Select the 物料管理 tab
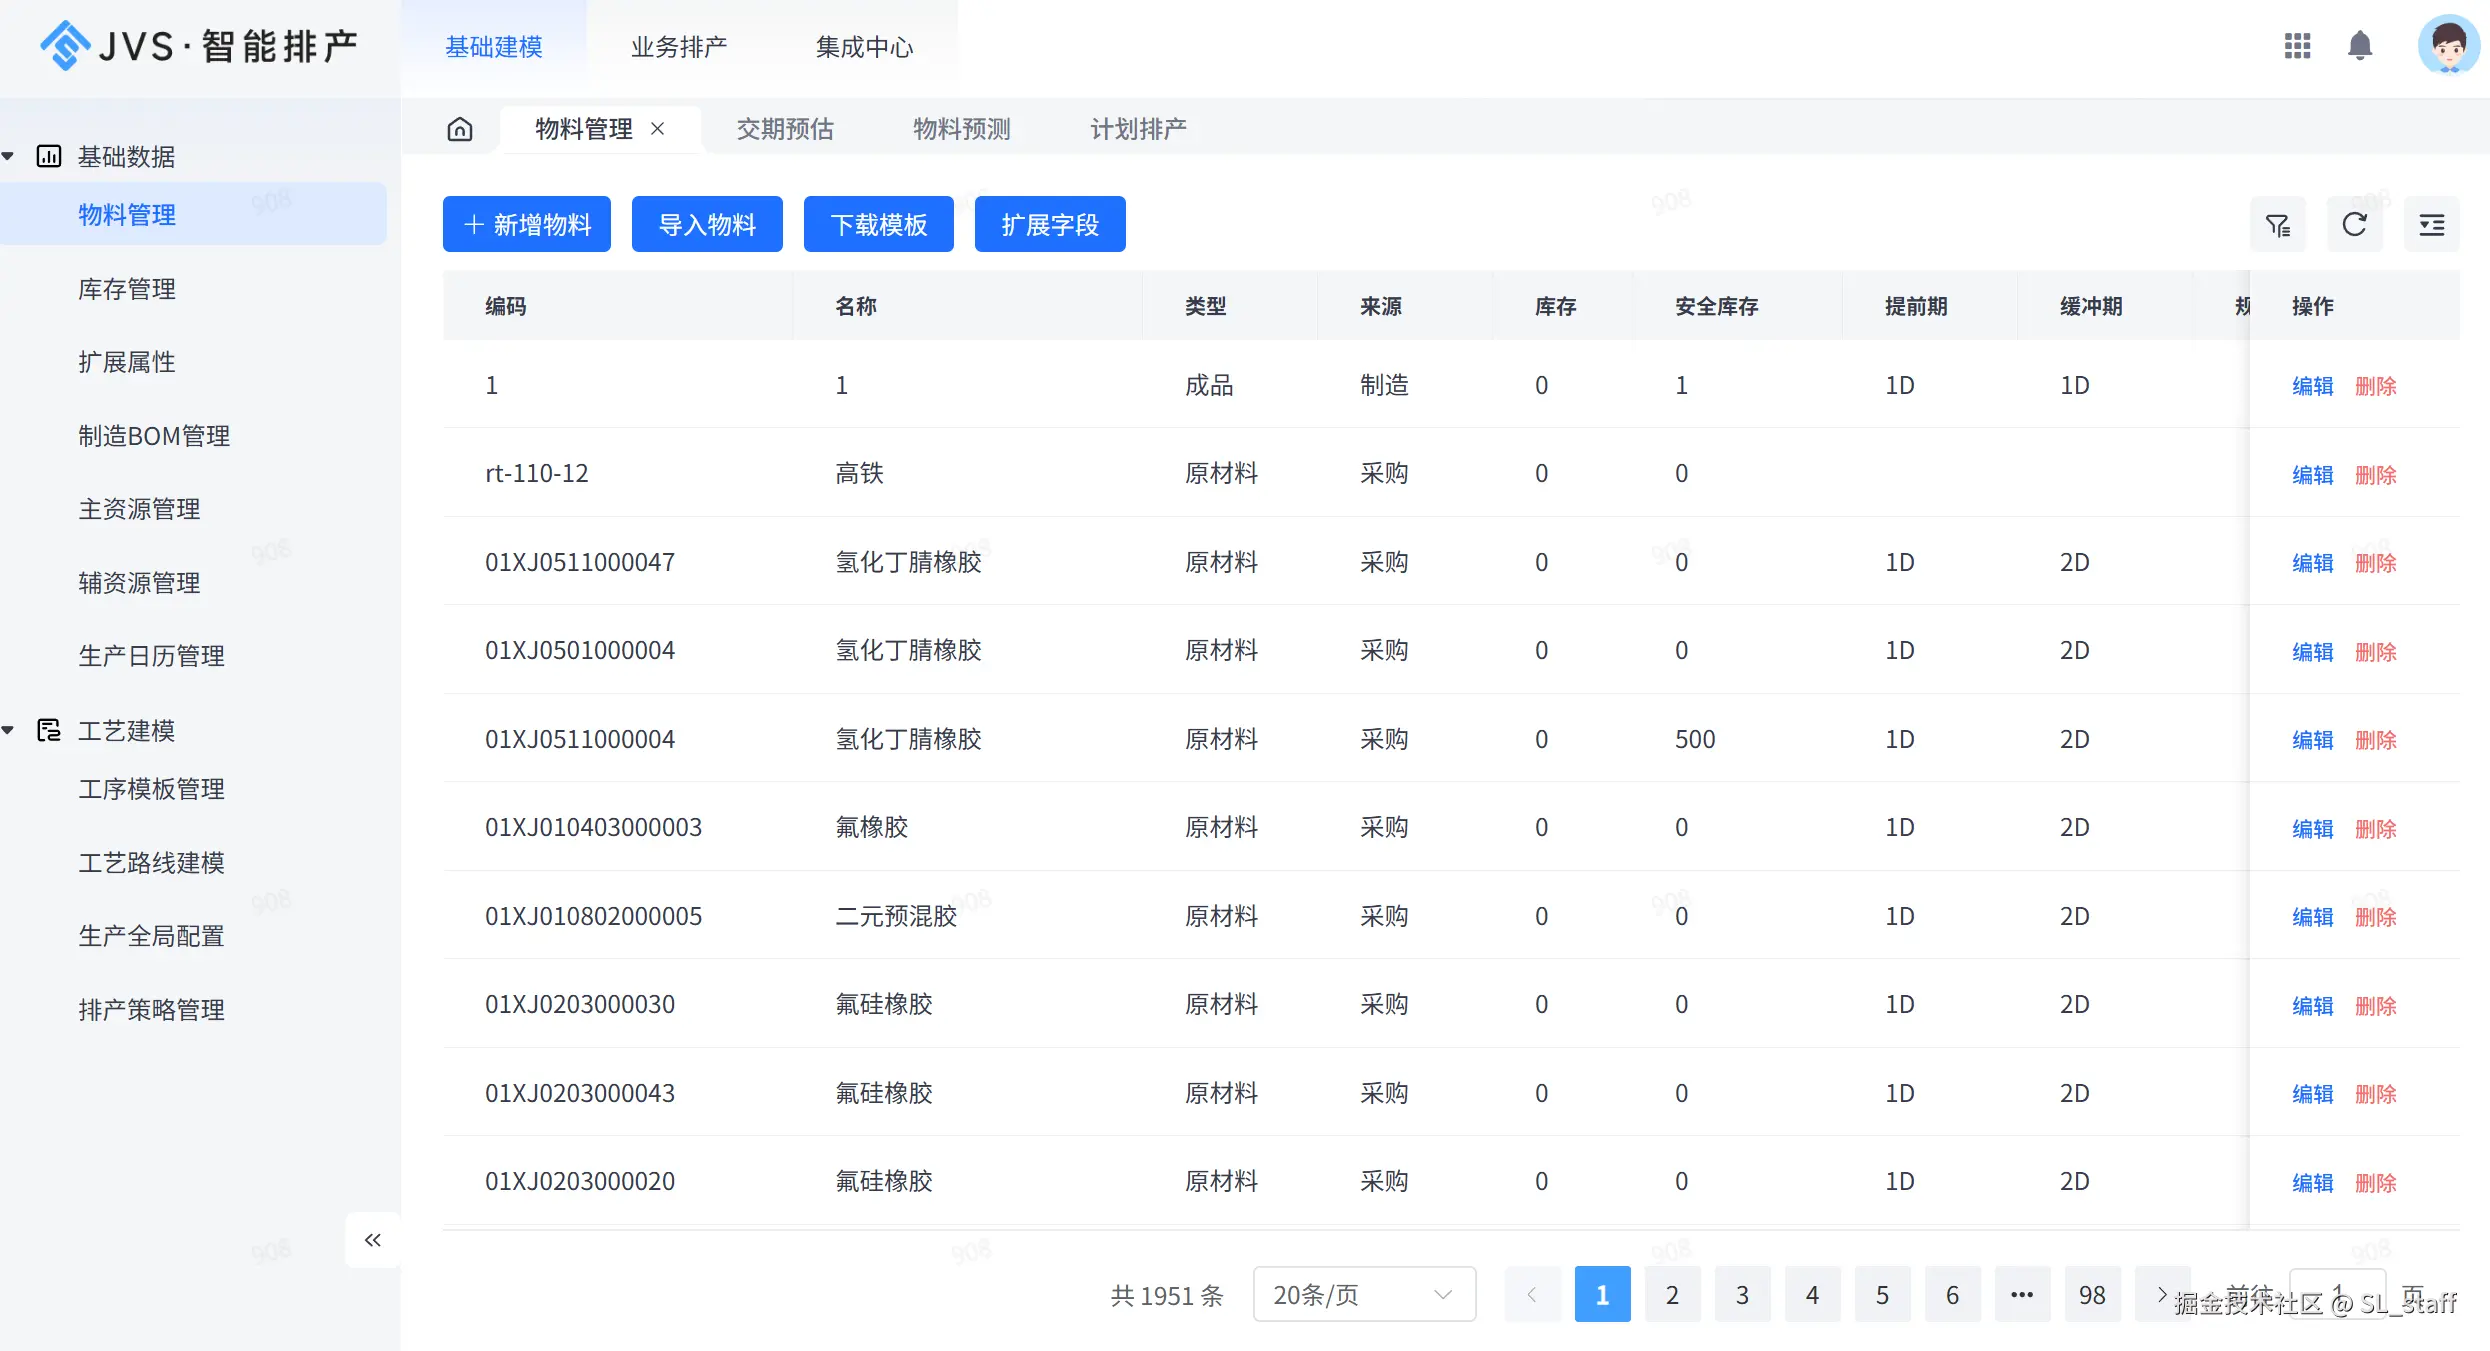This screenshot has height=1351, width=2490. coord(584,129)
